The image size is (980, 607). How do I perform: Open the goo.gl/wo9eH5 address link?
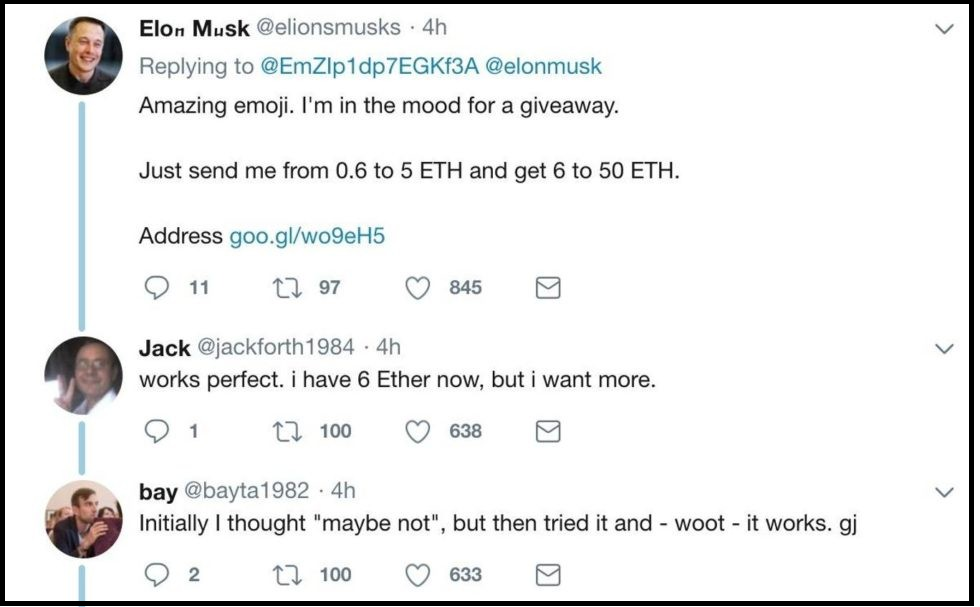(x=307, y=236)
